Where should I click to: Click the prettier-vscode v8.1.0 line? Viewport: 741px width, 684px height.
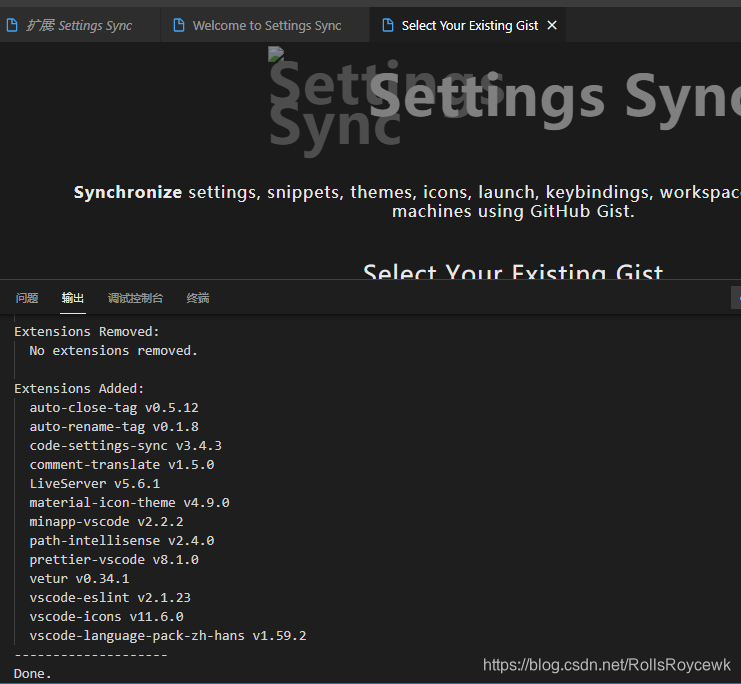(x=114, y=560)
